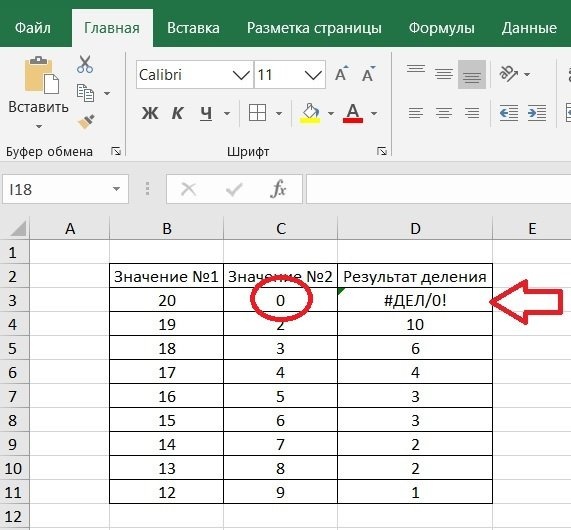571x530 pixels.
Task: Click cell D4 containing 10
Action: pos(415,324)
